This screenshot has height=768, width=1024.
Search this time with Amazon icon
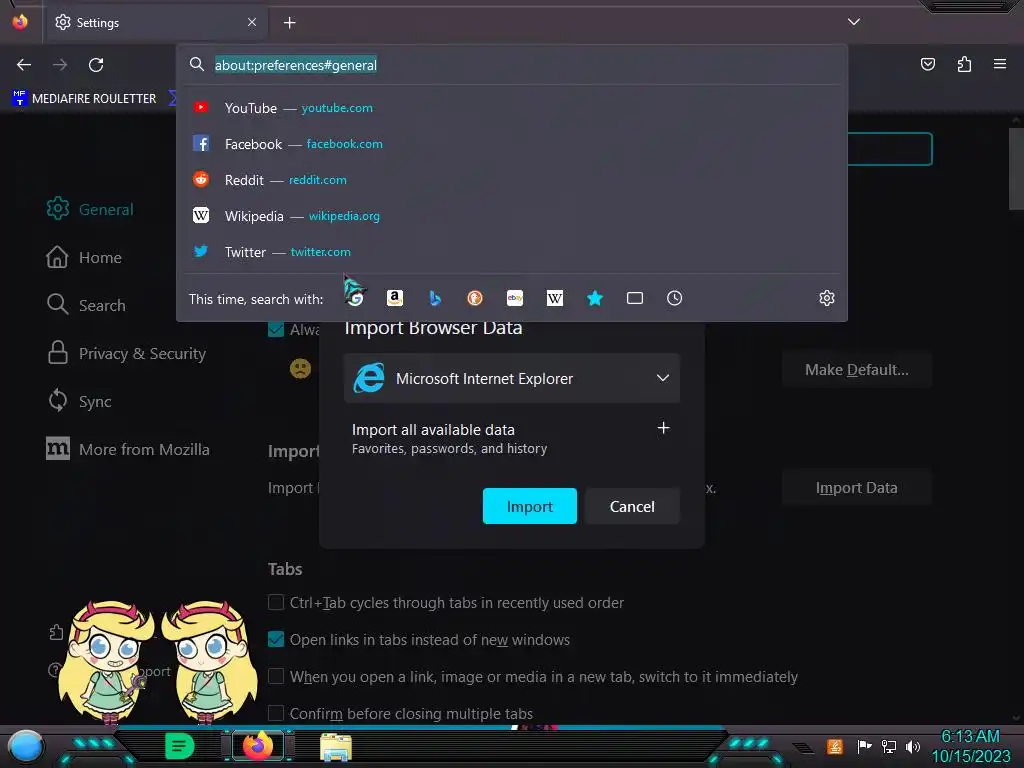click(394, 298)
